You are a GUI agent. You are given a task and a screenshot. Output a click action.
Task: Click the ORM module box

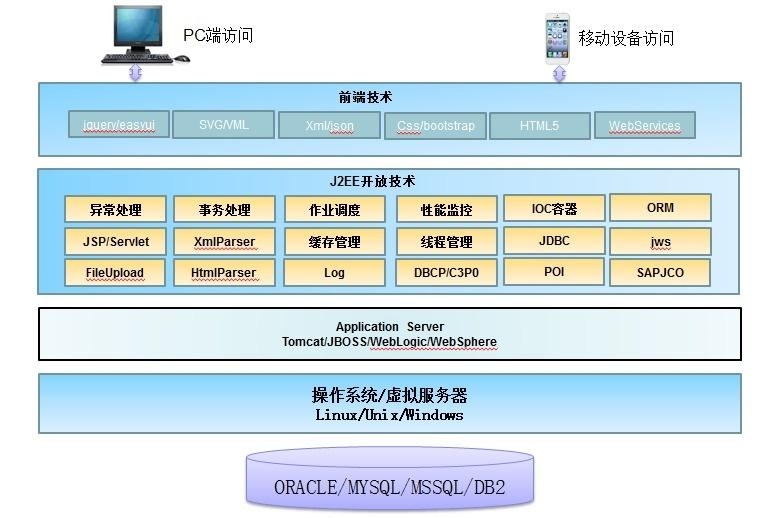(660, 208)
